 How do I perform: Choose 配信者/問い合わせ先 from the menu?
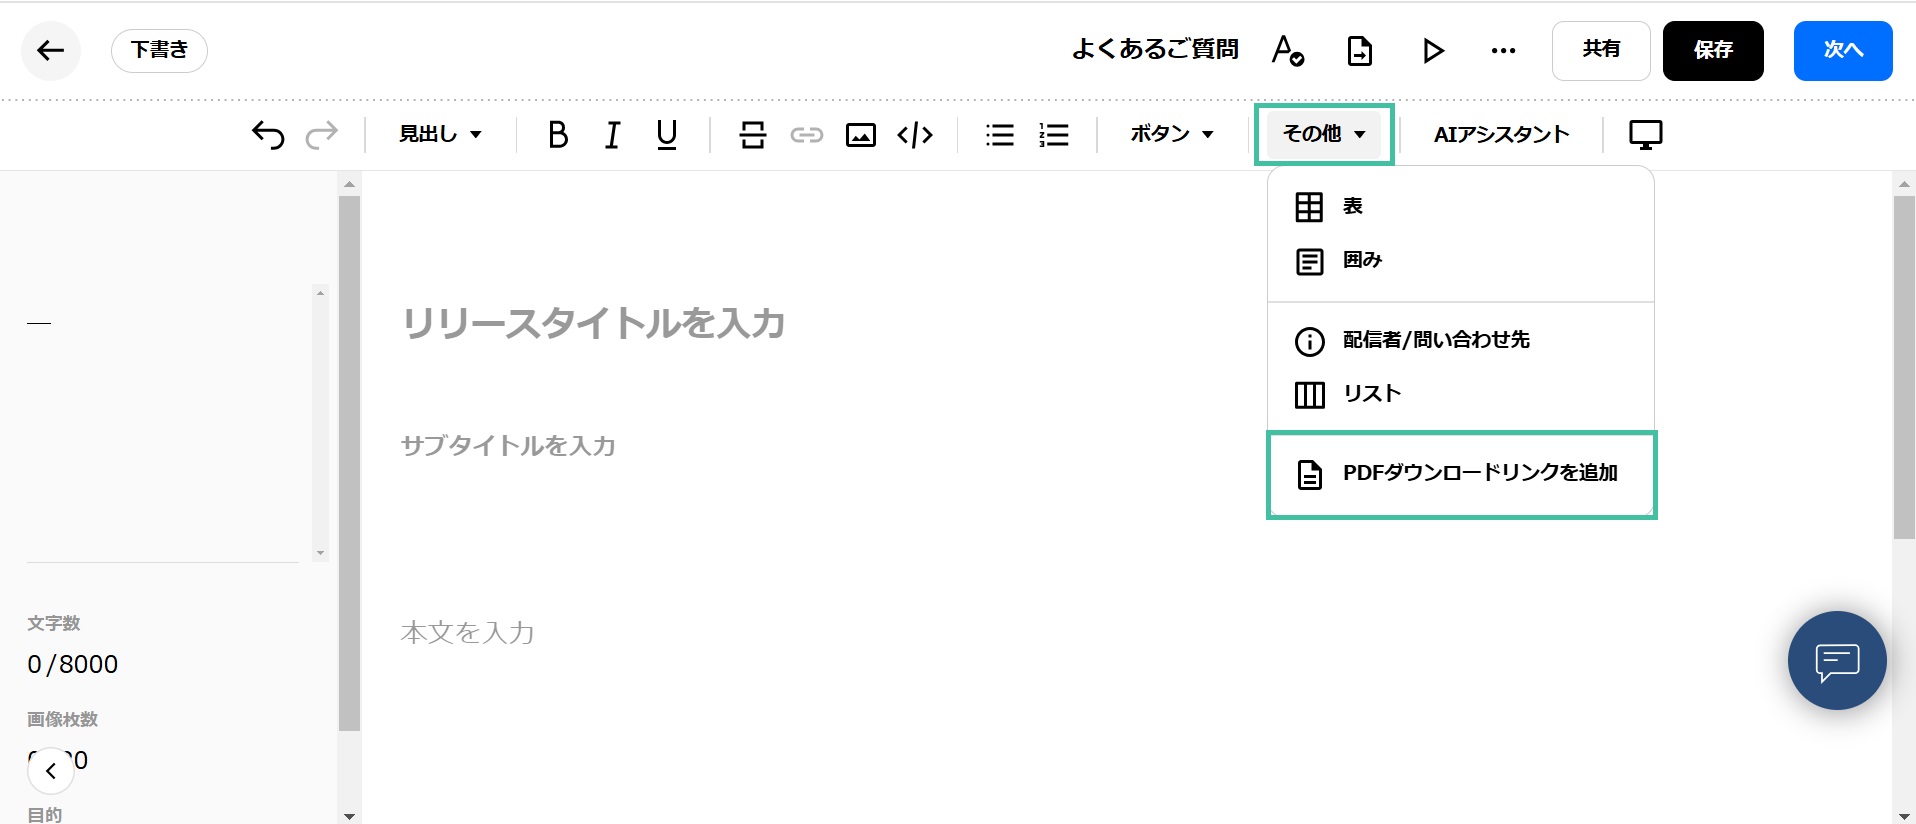coord(1435,340)
